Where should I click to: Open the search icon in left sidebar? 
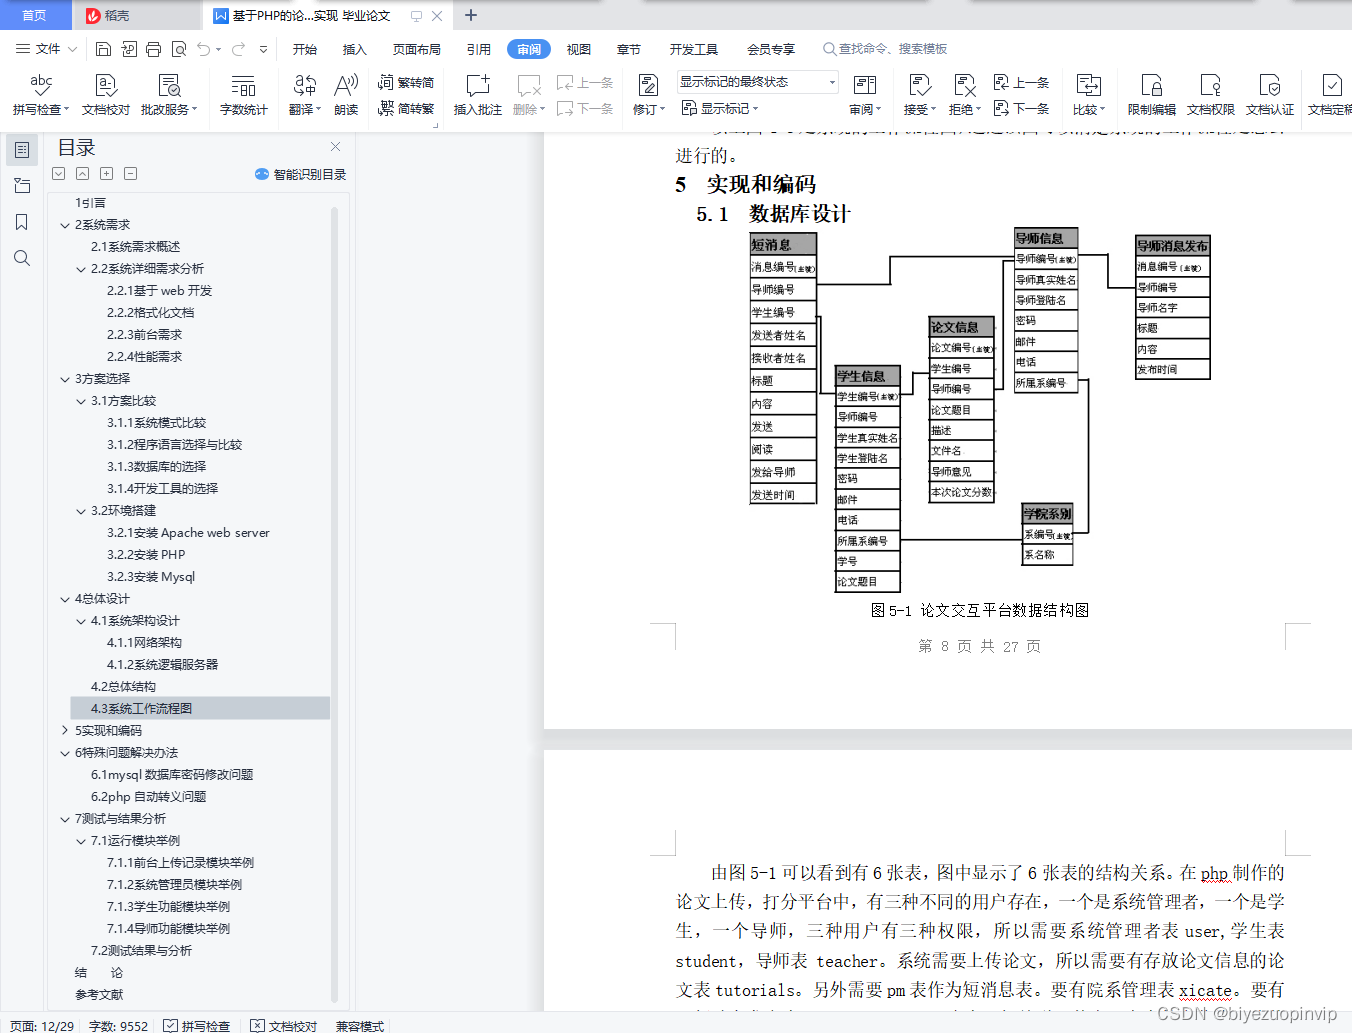tap(22, 258)
